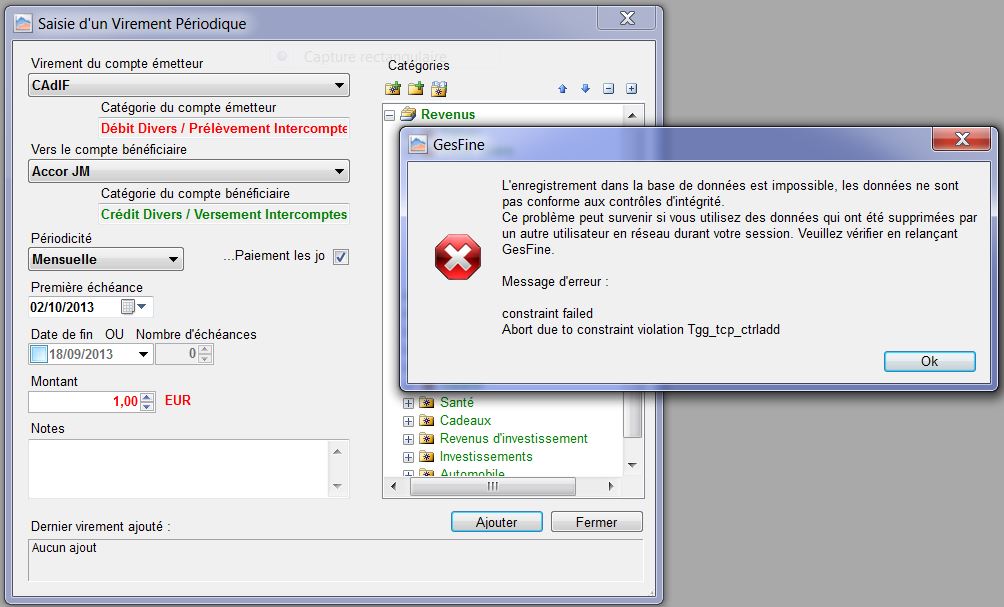1004x607 pixels.
Task: Expand all categories with the plus icon
Action: [631, 89]
